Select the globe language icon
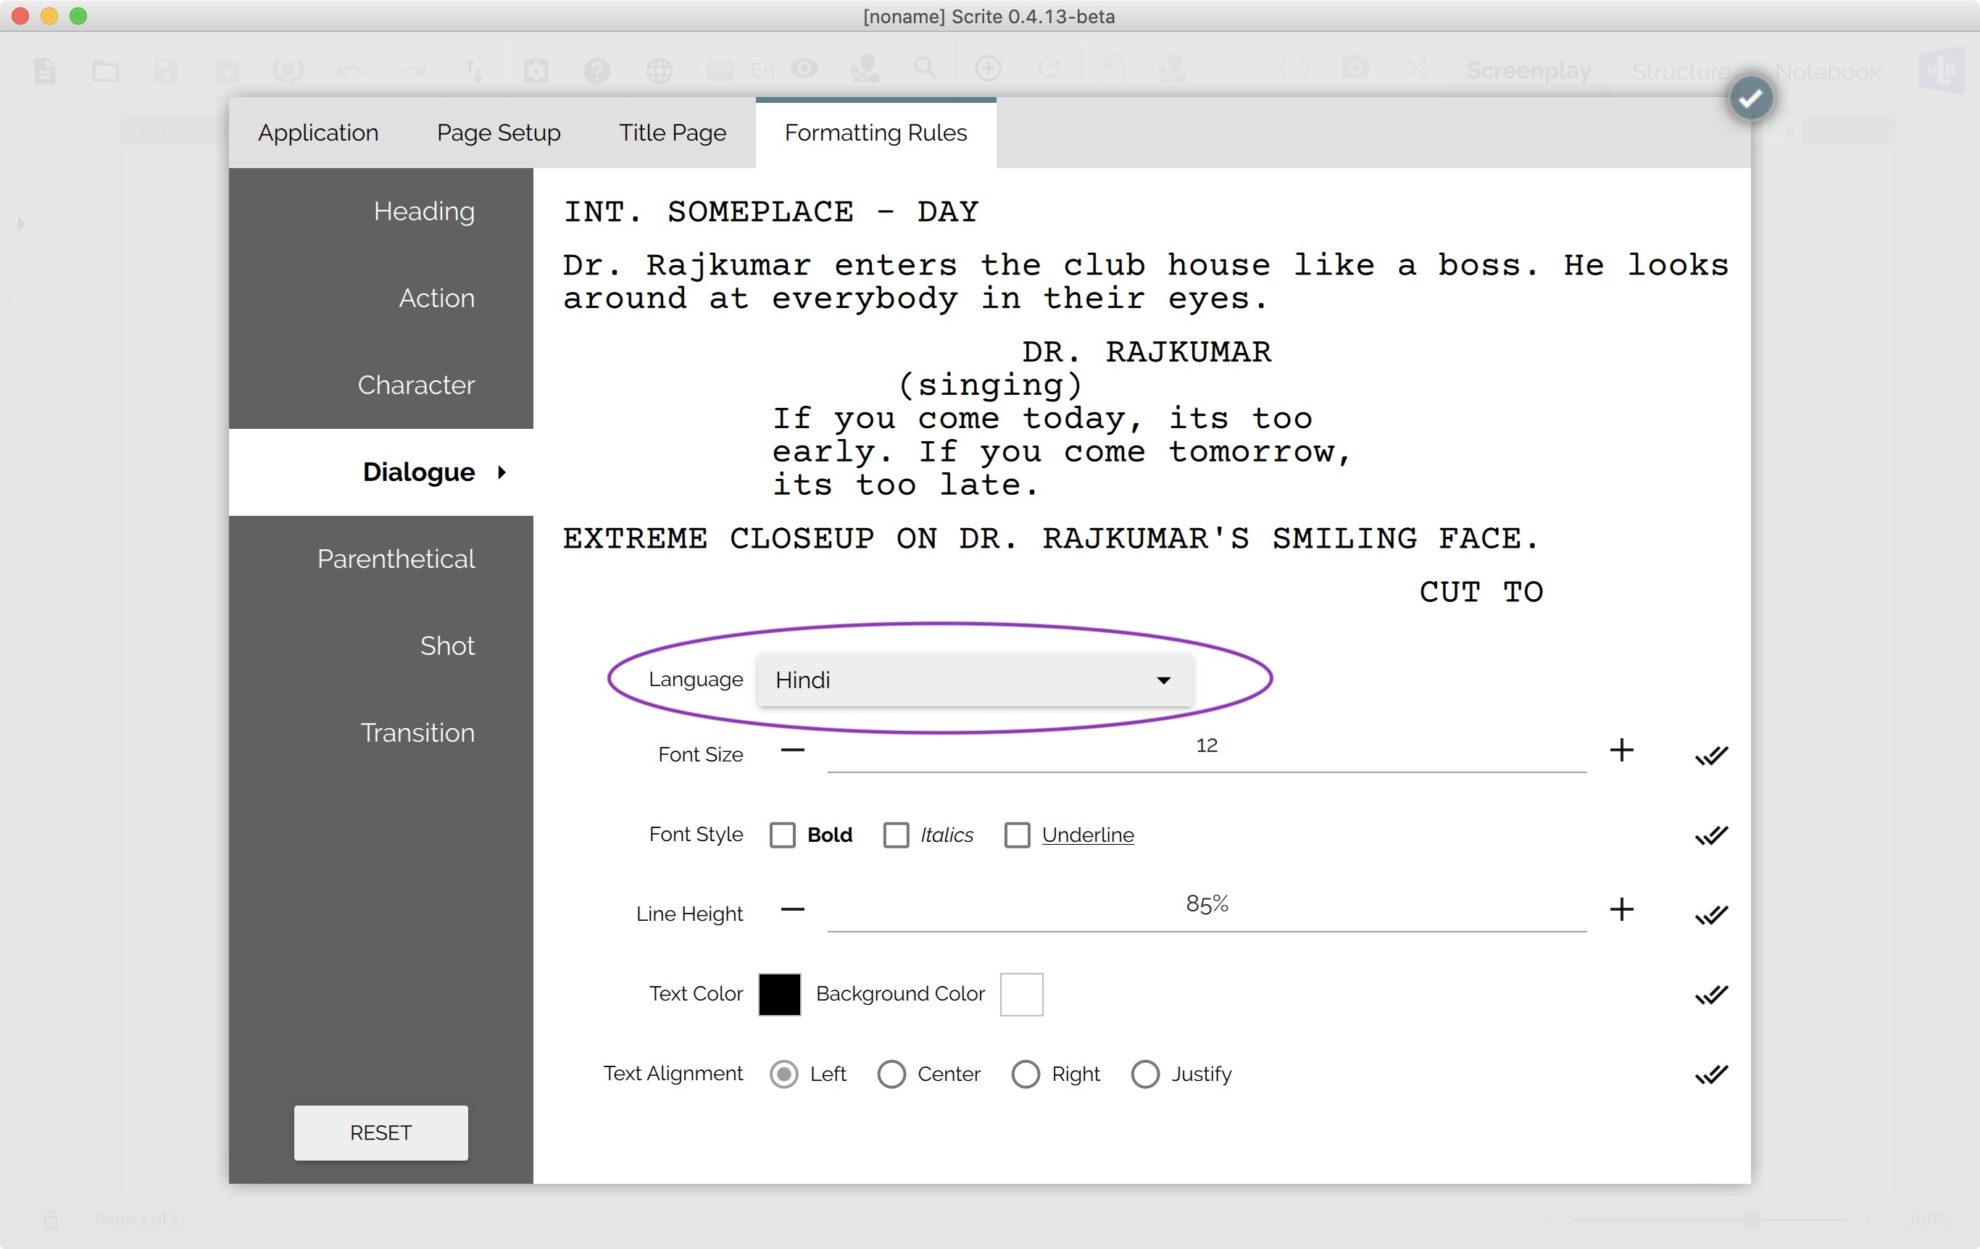 click(x=658, y=70)
